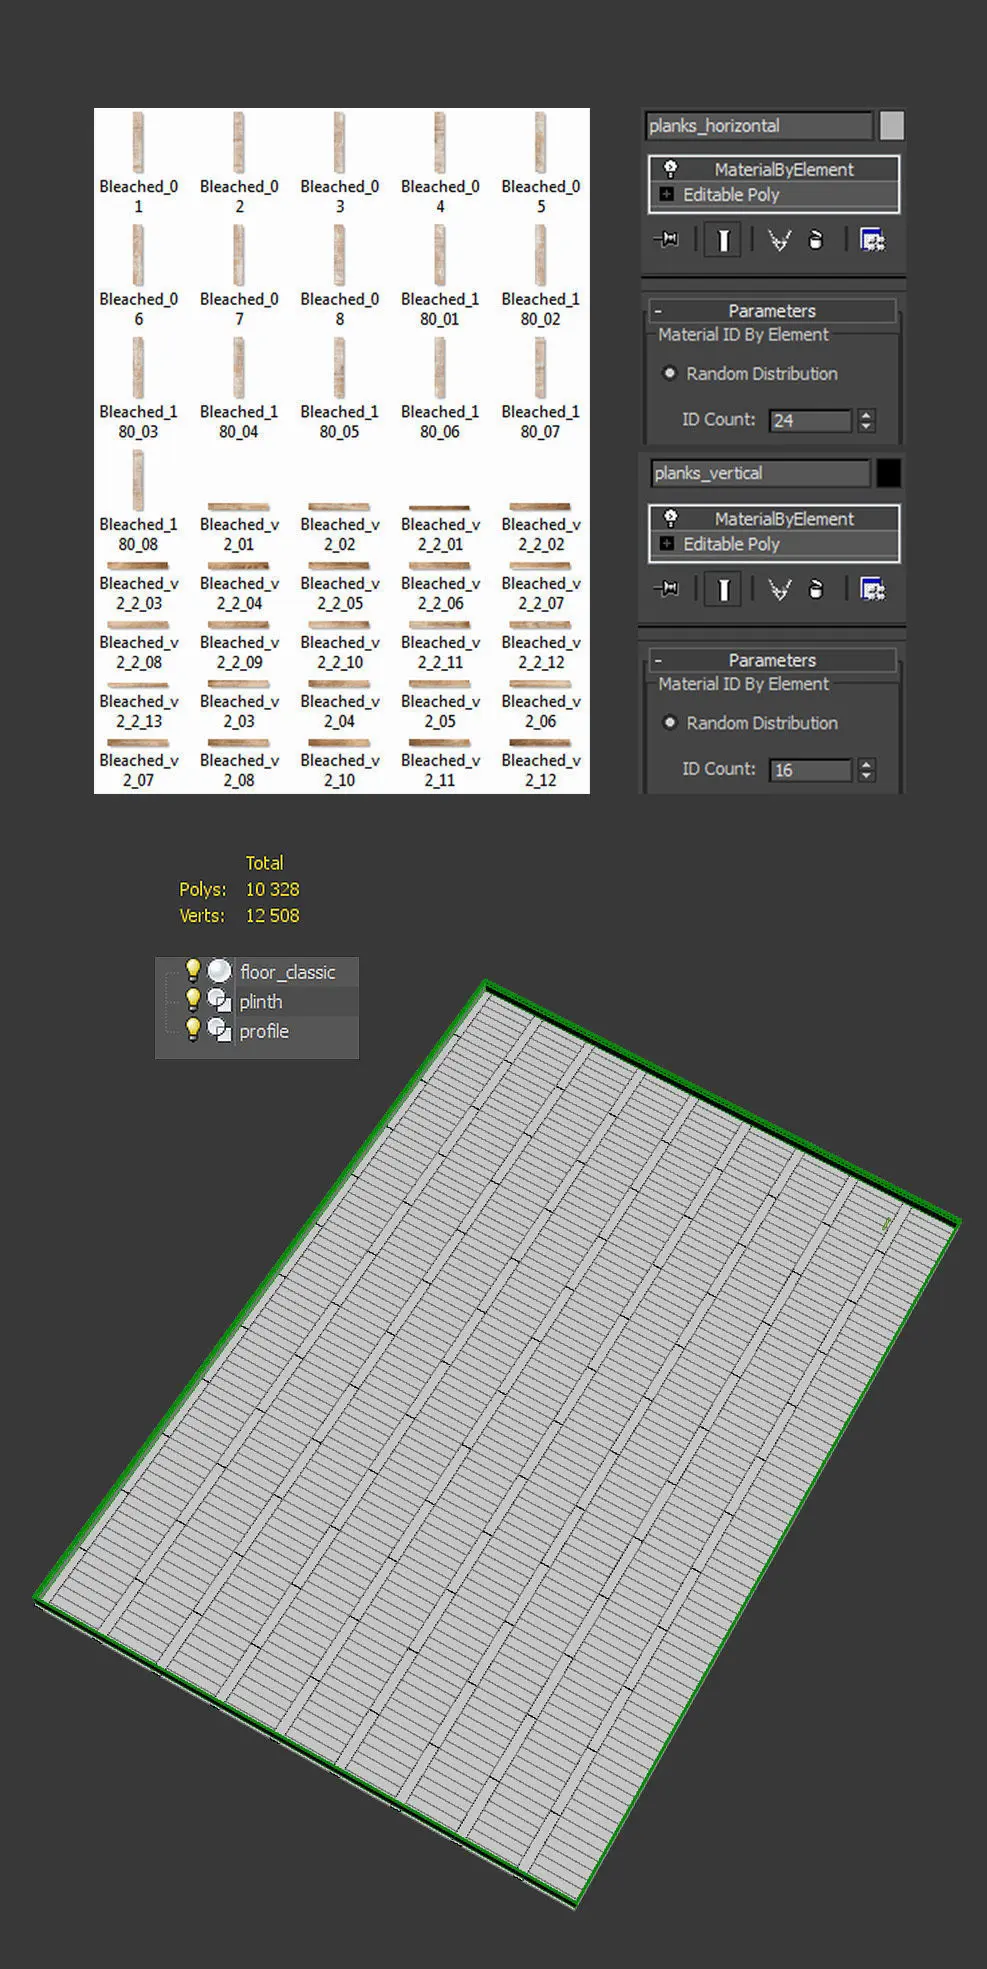
Task: Expand Editable Poly in planks_horizontal stack
Action: coord(667,194)
